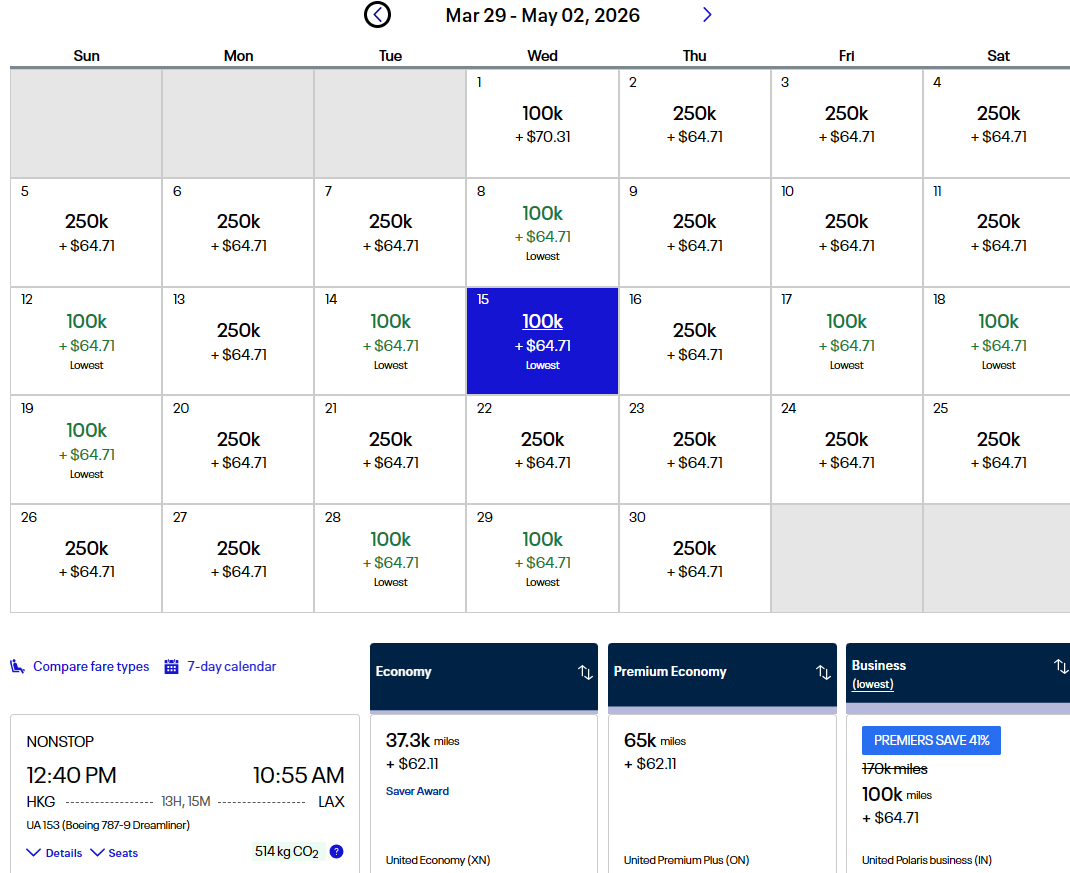
Task: Go to previous month with back arrow
Action: pos(377,15)
